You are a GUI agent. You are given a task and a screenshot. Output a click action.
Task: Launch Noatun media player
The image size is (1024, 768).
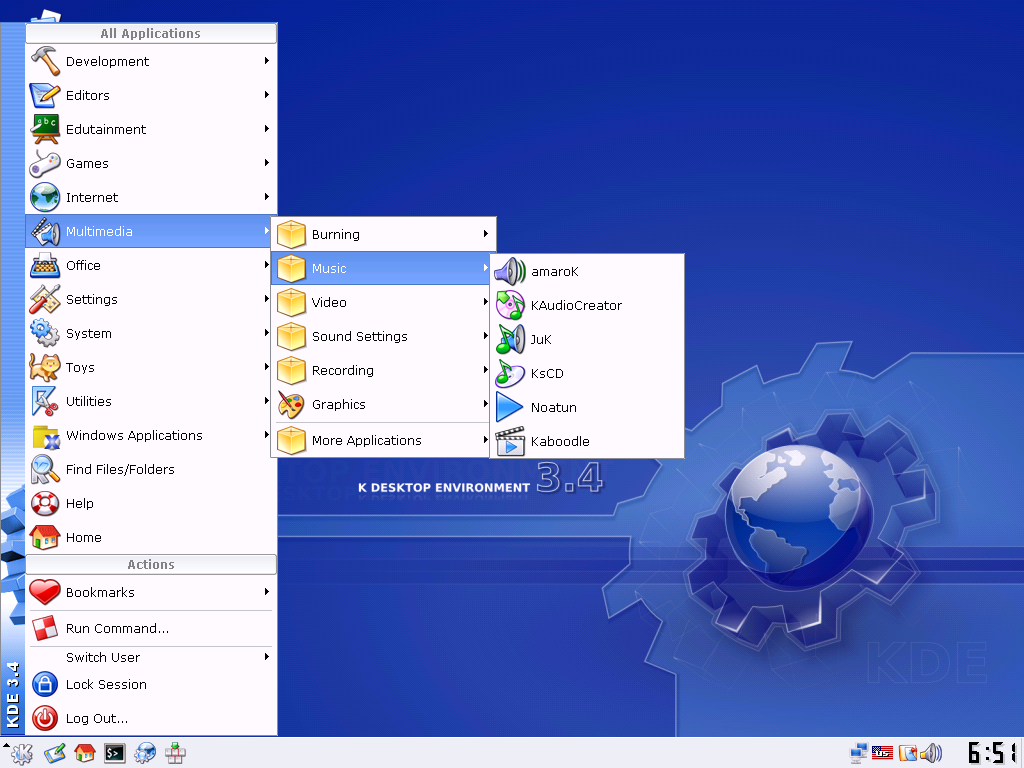587,407
